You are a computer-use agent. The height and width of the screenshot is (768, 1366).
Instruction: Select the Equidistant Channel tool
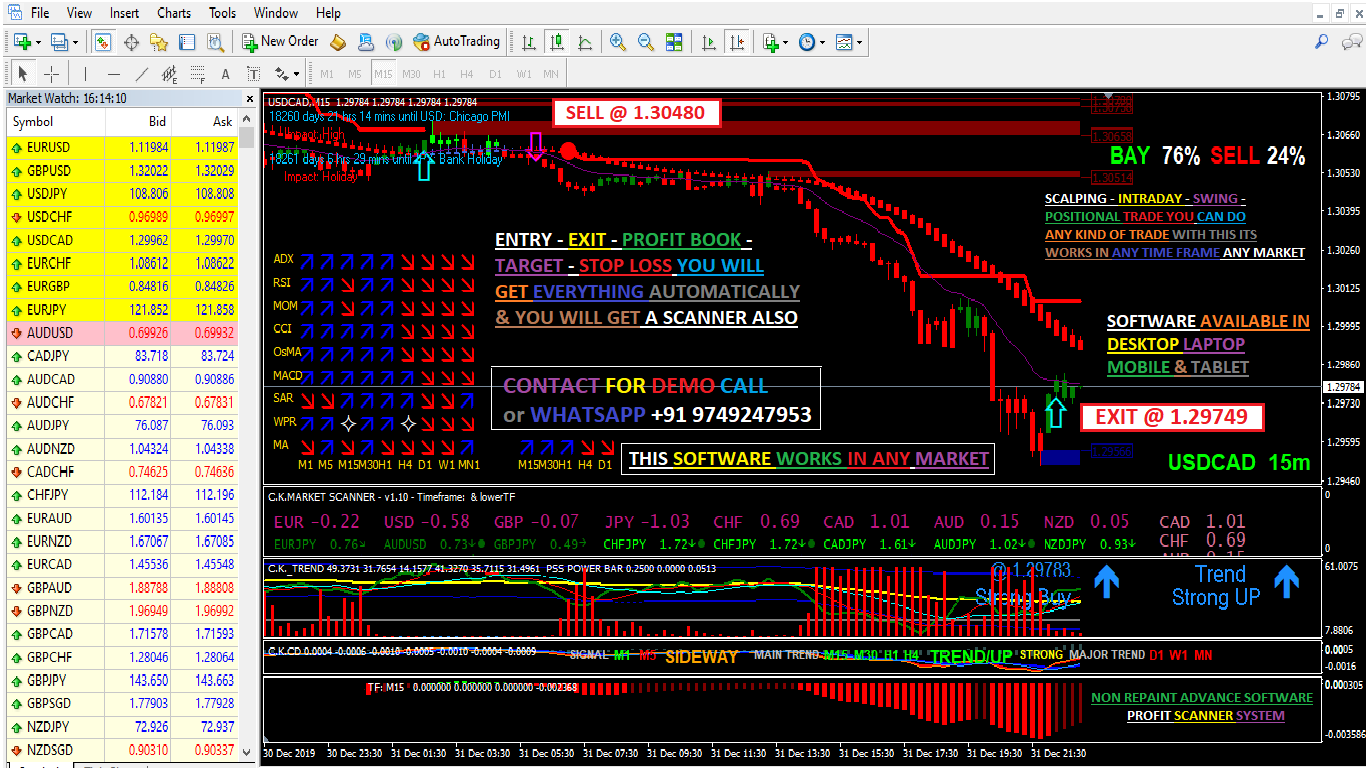tap(170, 74)
